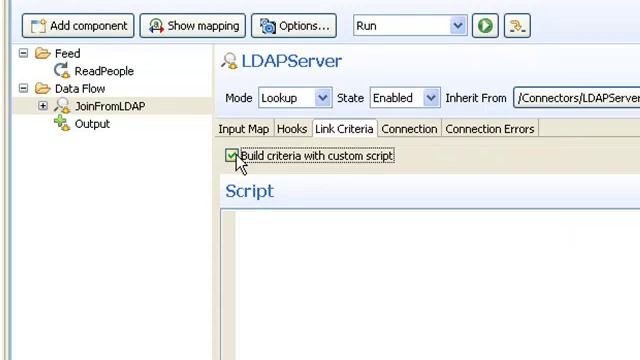Screen dimensions: 640x360
Task: Collapse the Feed folder
Action: 24,53
